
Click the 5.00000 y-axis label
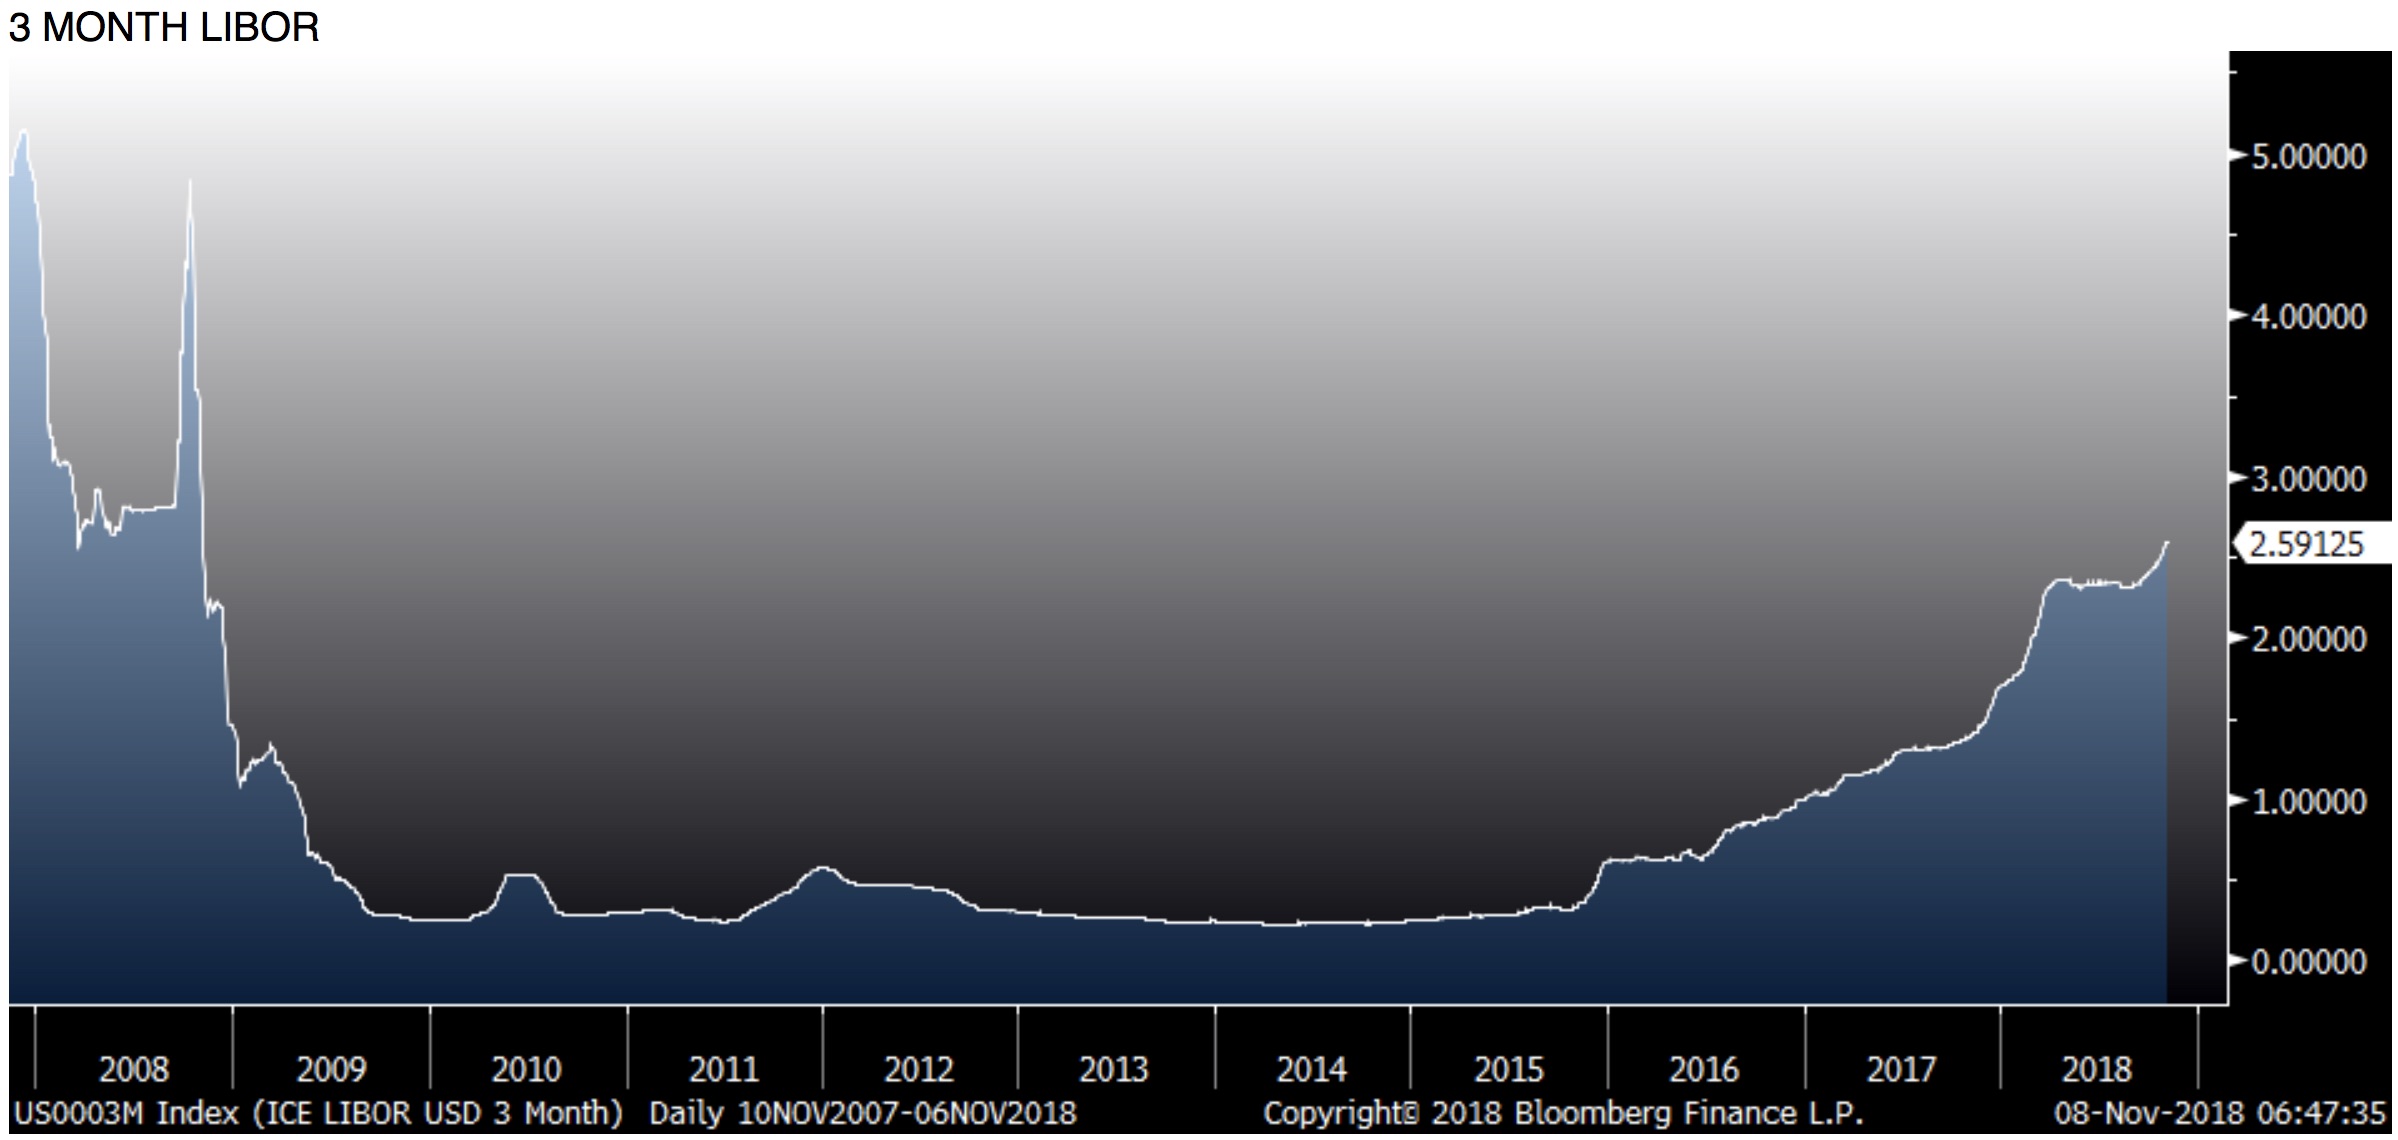pos(2308,157)
